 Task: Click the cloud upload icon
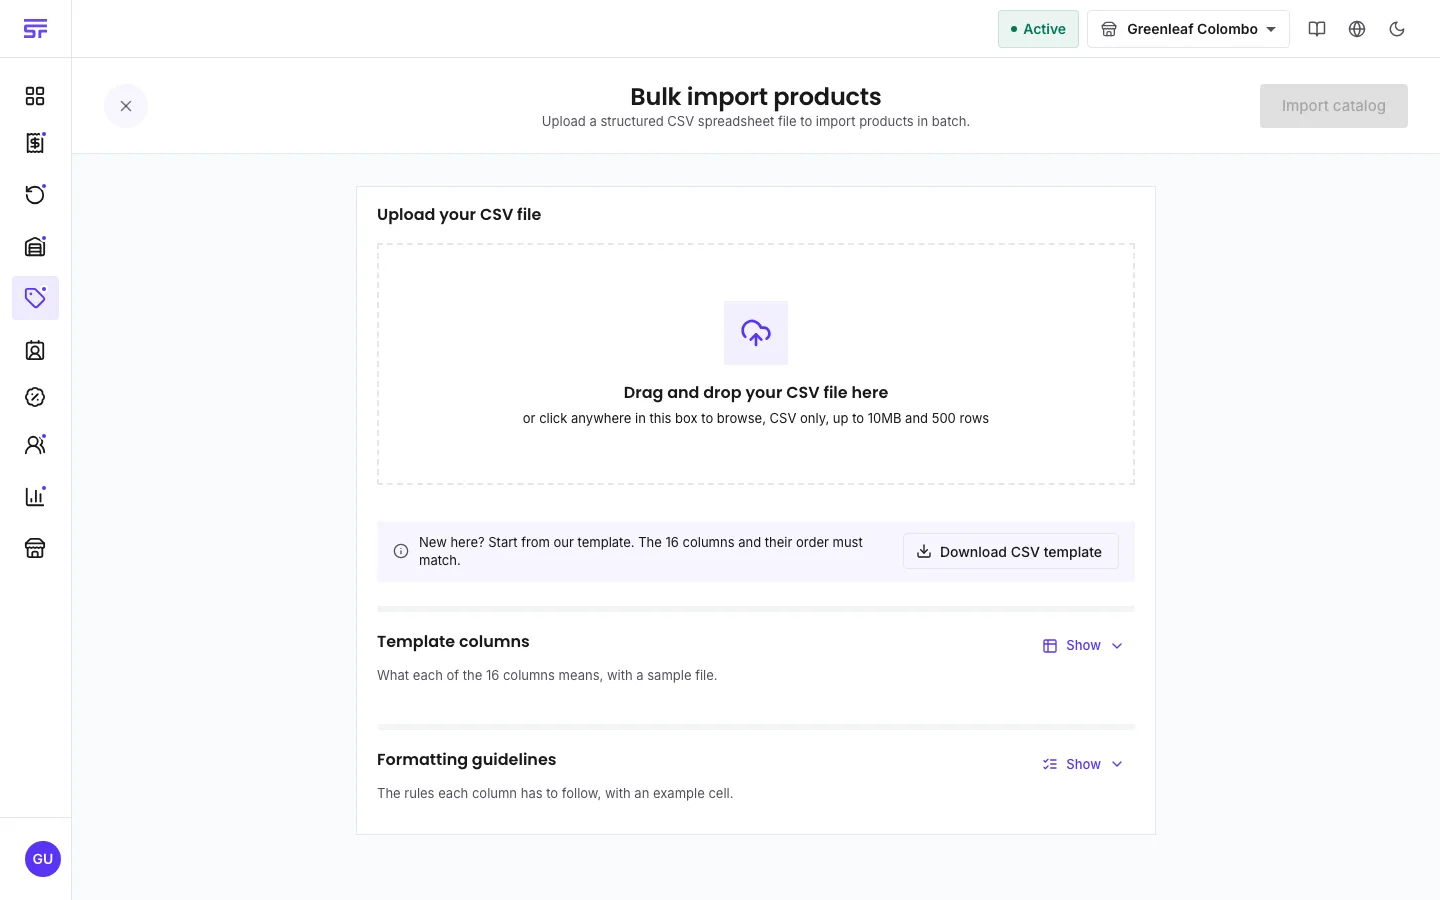pos(756,333)
